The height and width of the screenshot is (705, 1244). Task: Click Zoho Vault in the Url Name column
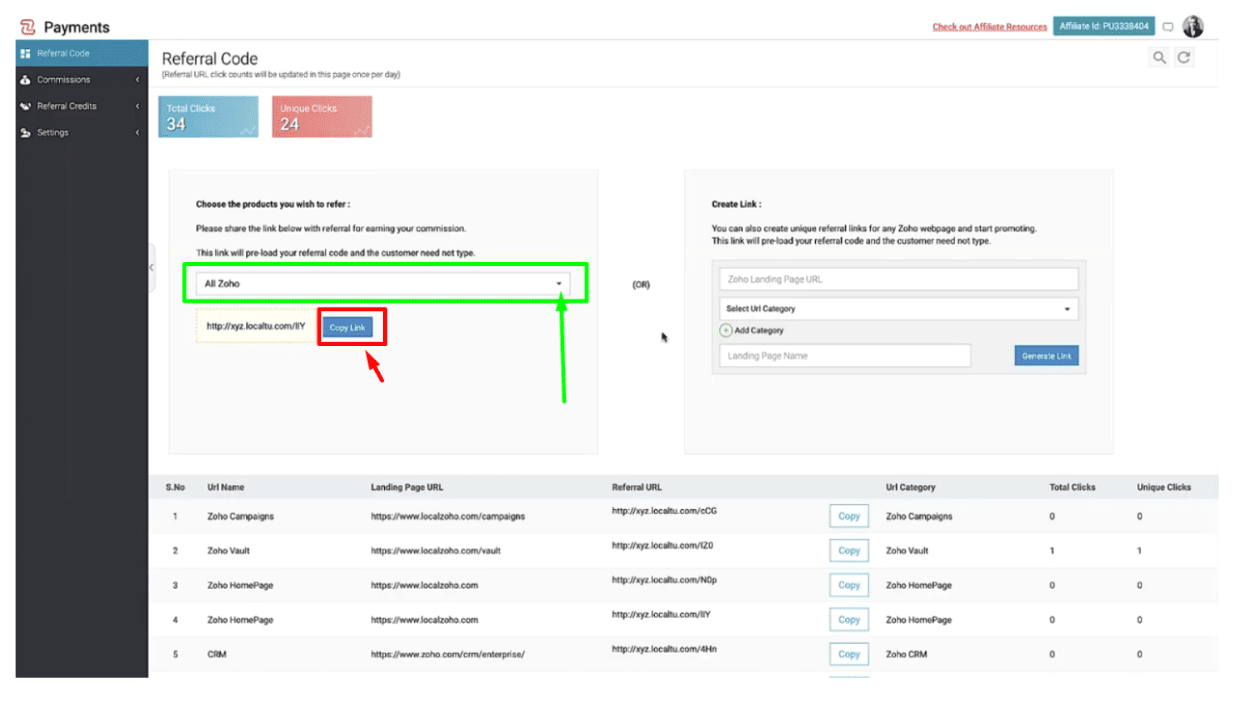click(x=230, y=551)
